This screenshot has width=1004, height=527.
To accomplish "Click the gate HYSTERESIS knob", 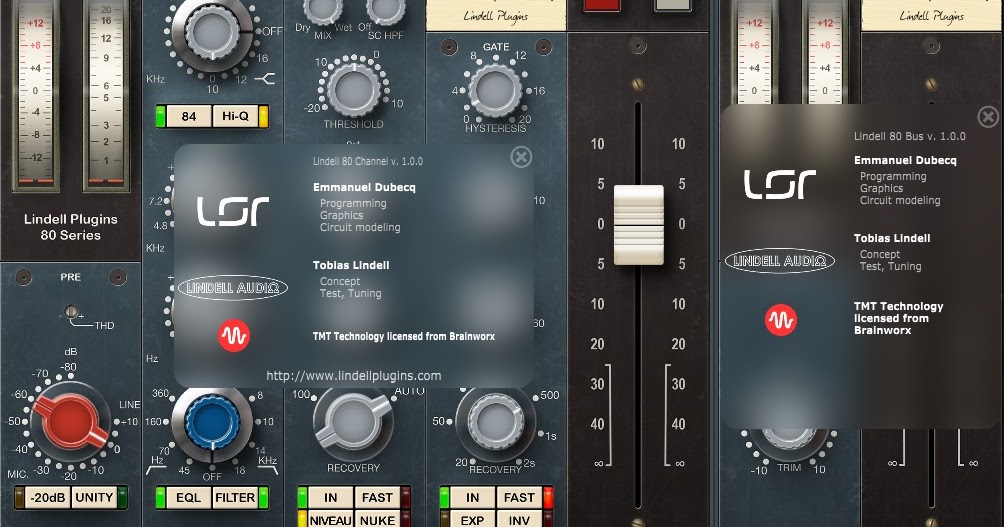I will [495, 90].
